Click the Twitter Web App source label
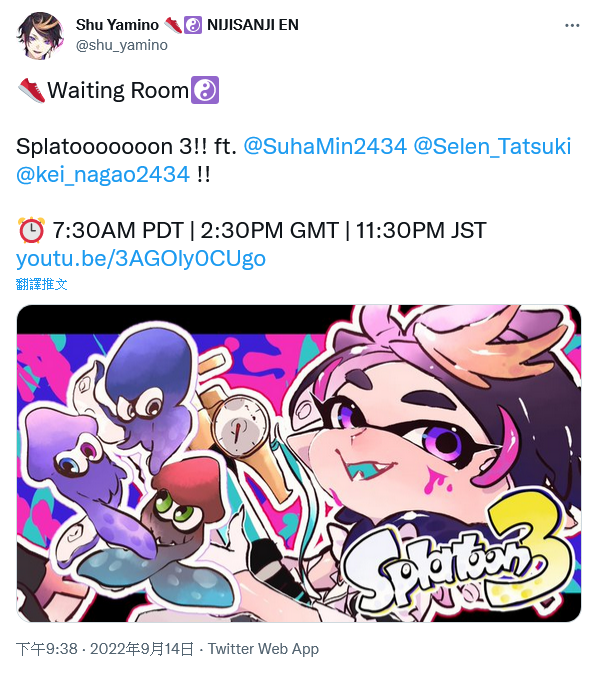The image size is (598, 675). pos(263,649)
